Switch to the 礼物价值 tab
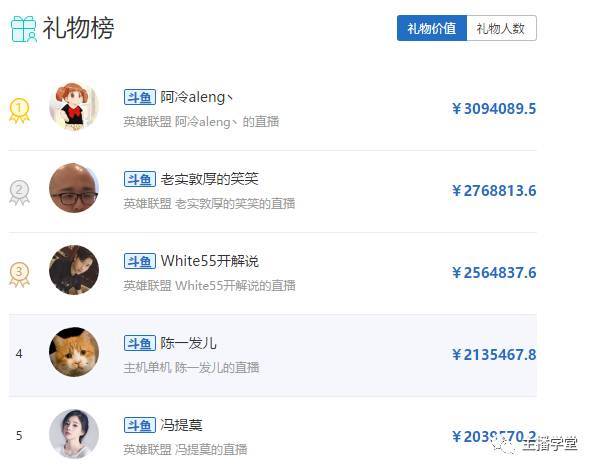Screen dimensions: 596x470 coord(432,28)
